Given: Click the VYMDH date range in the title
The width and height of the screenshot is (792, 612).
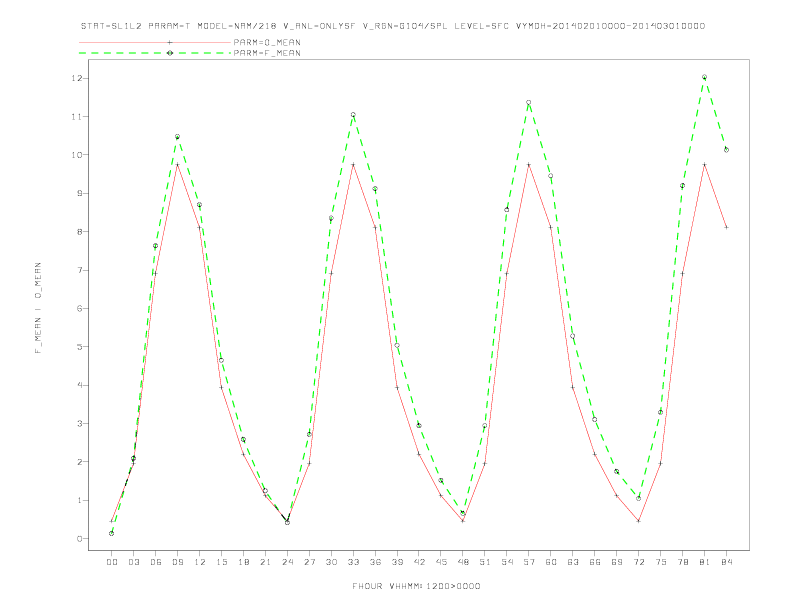Looking at the screenshot, I should (610, 26).
